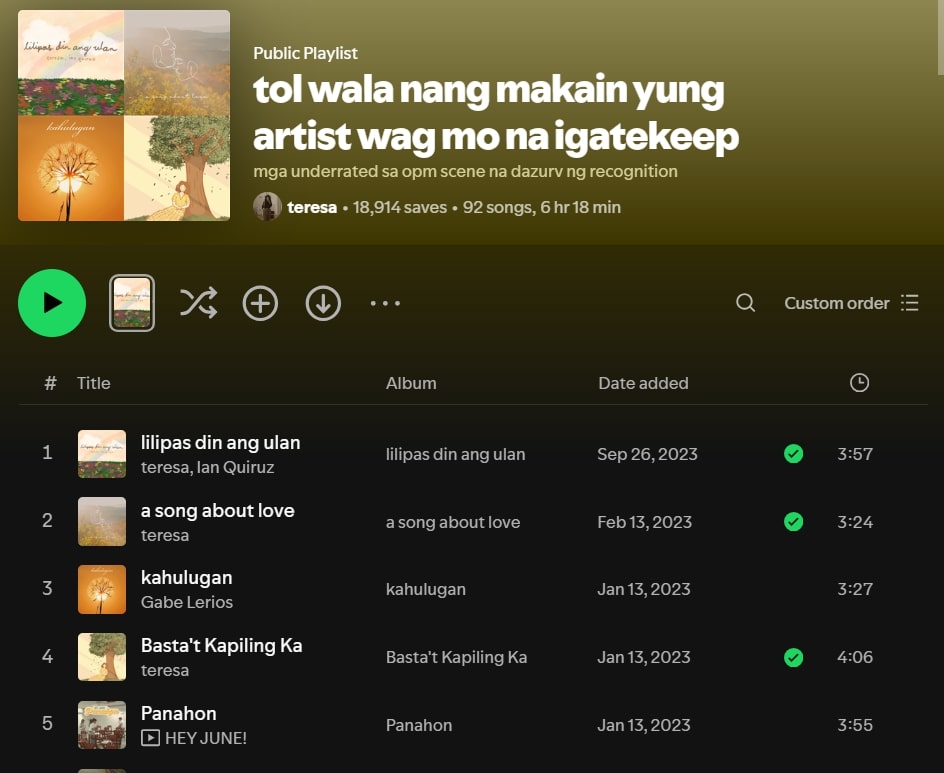Screen dimensions: 944x773
Task: Click the playlist owner avatar image
Action: click(267, 207)
